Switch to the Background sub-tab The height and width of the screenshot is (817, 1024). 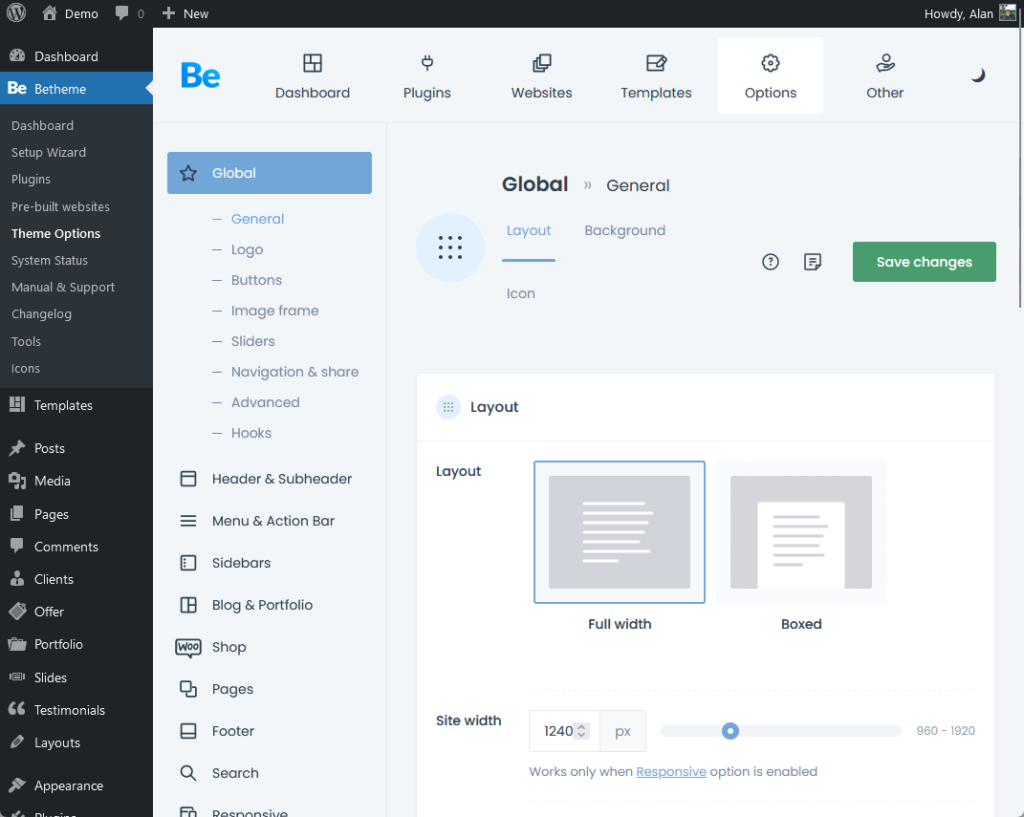625,231
